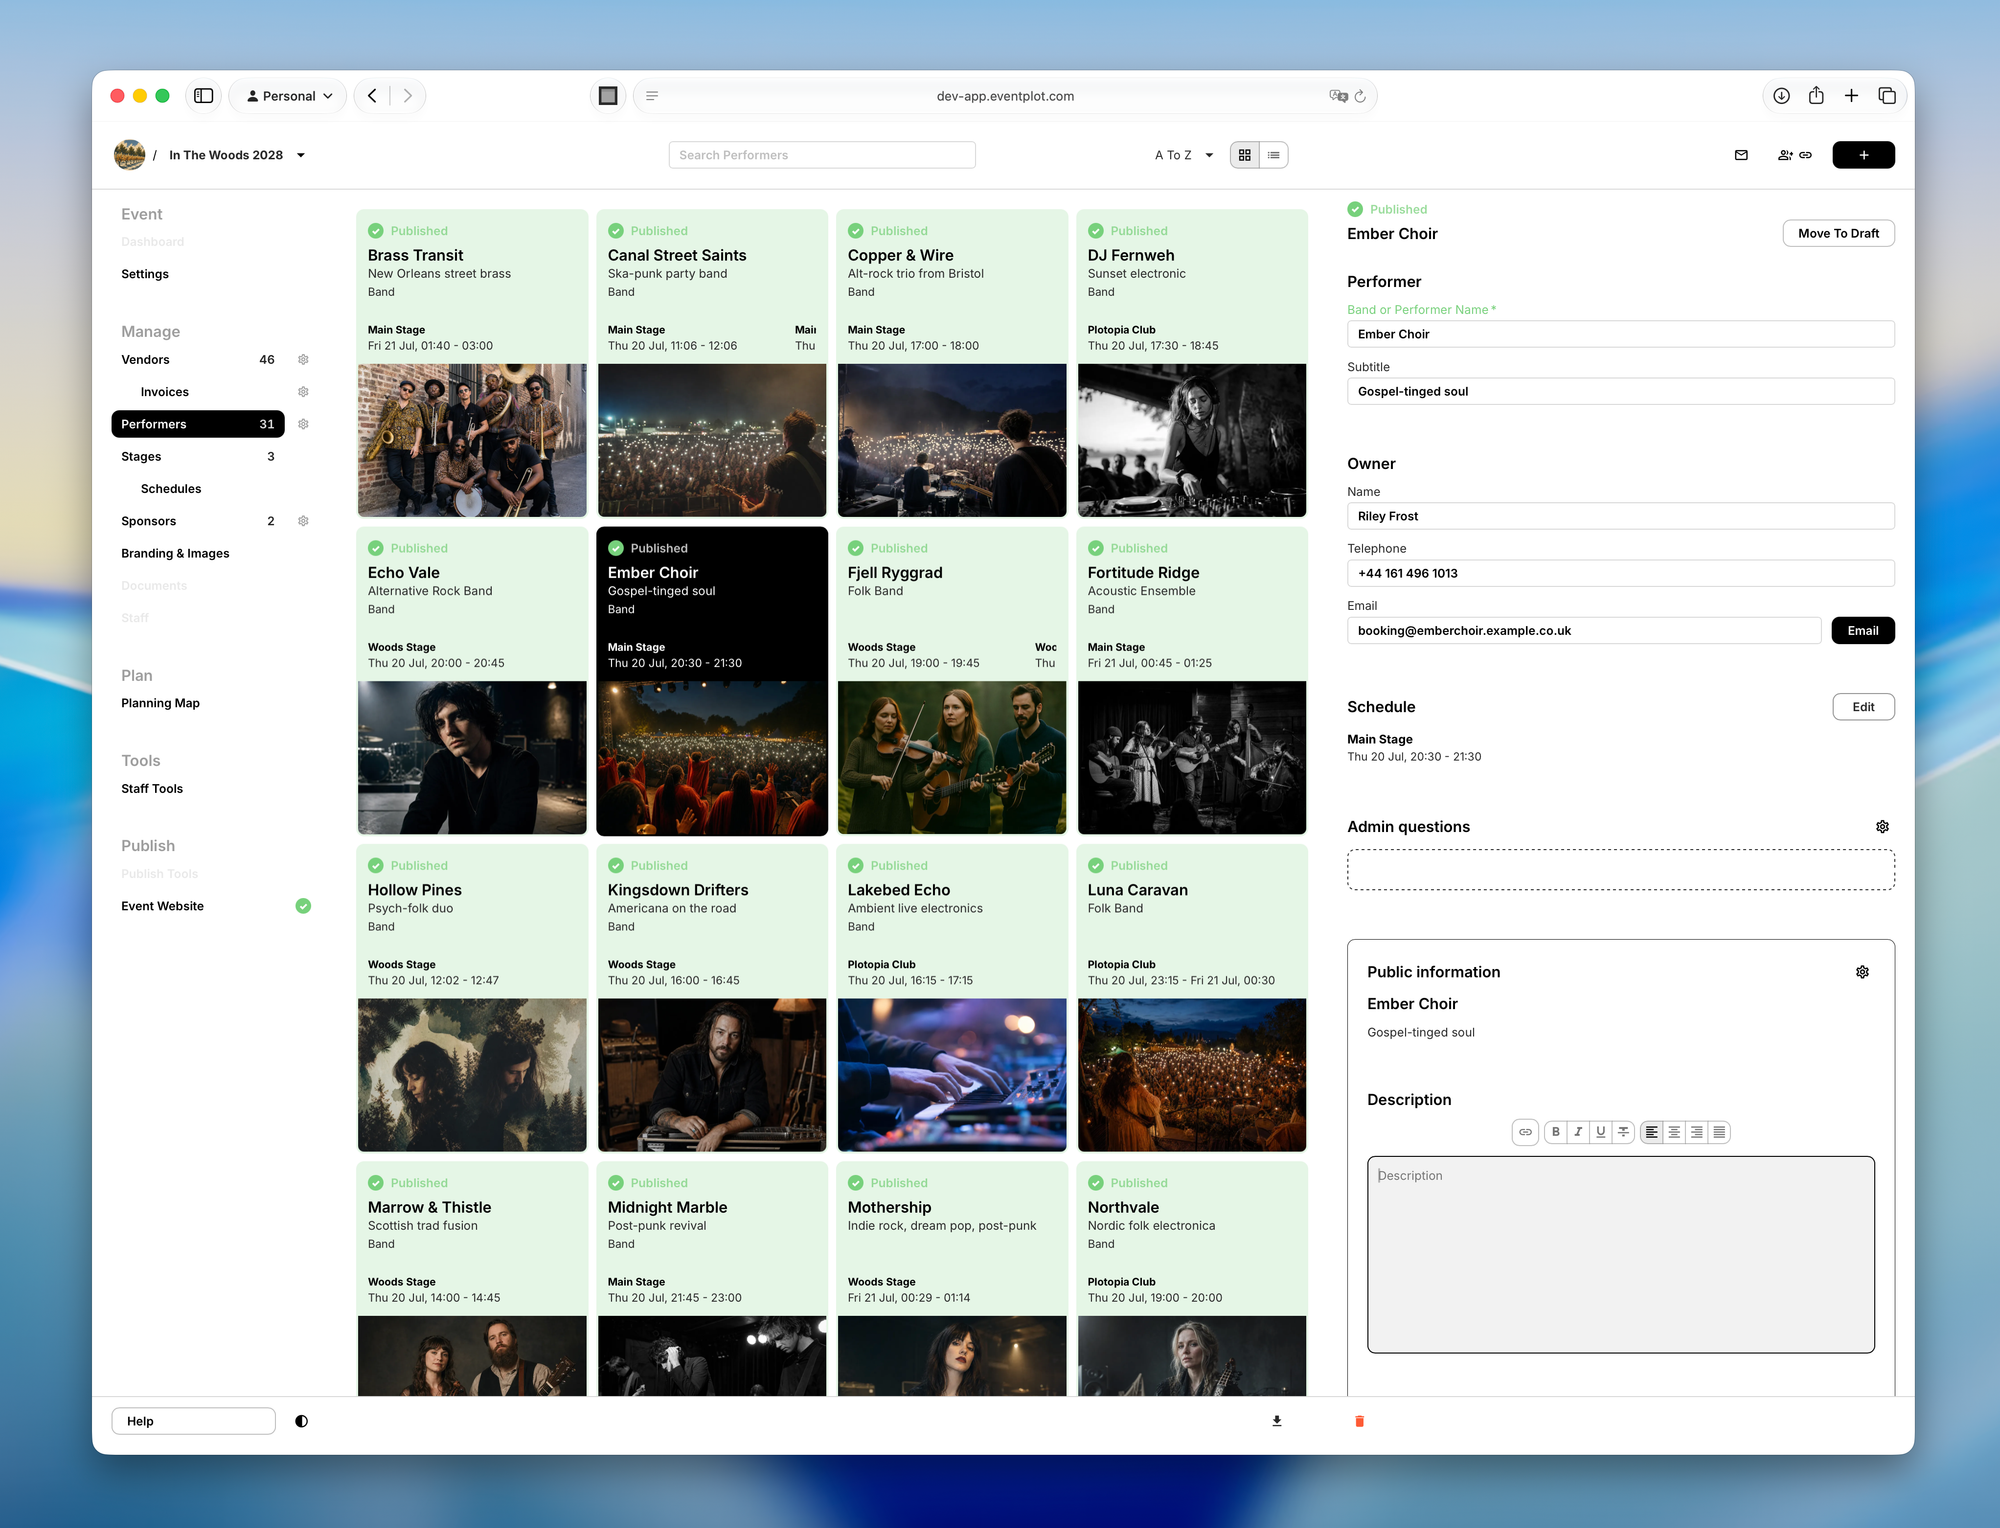Click the invite user link icon
The height and width of the screenshot is (1528, 2000).
click(x=1795, y=155)
